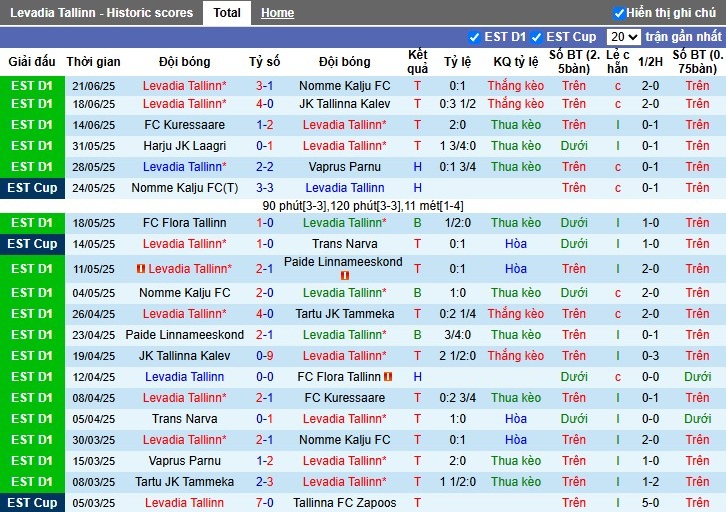The width and height of the screenshot is (726, 512).
Task: Select FC Flora Tallinn home team on 18/05/25
Action: pyautogui.click(x=184, y=223)
